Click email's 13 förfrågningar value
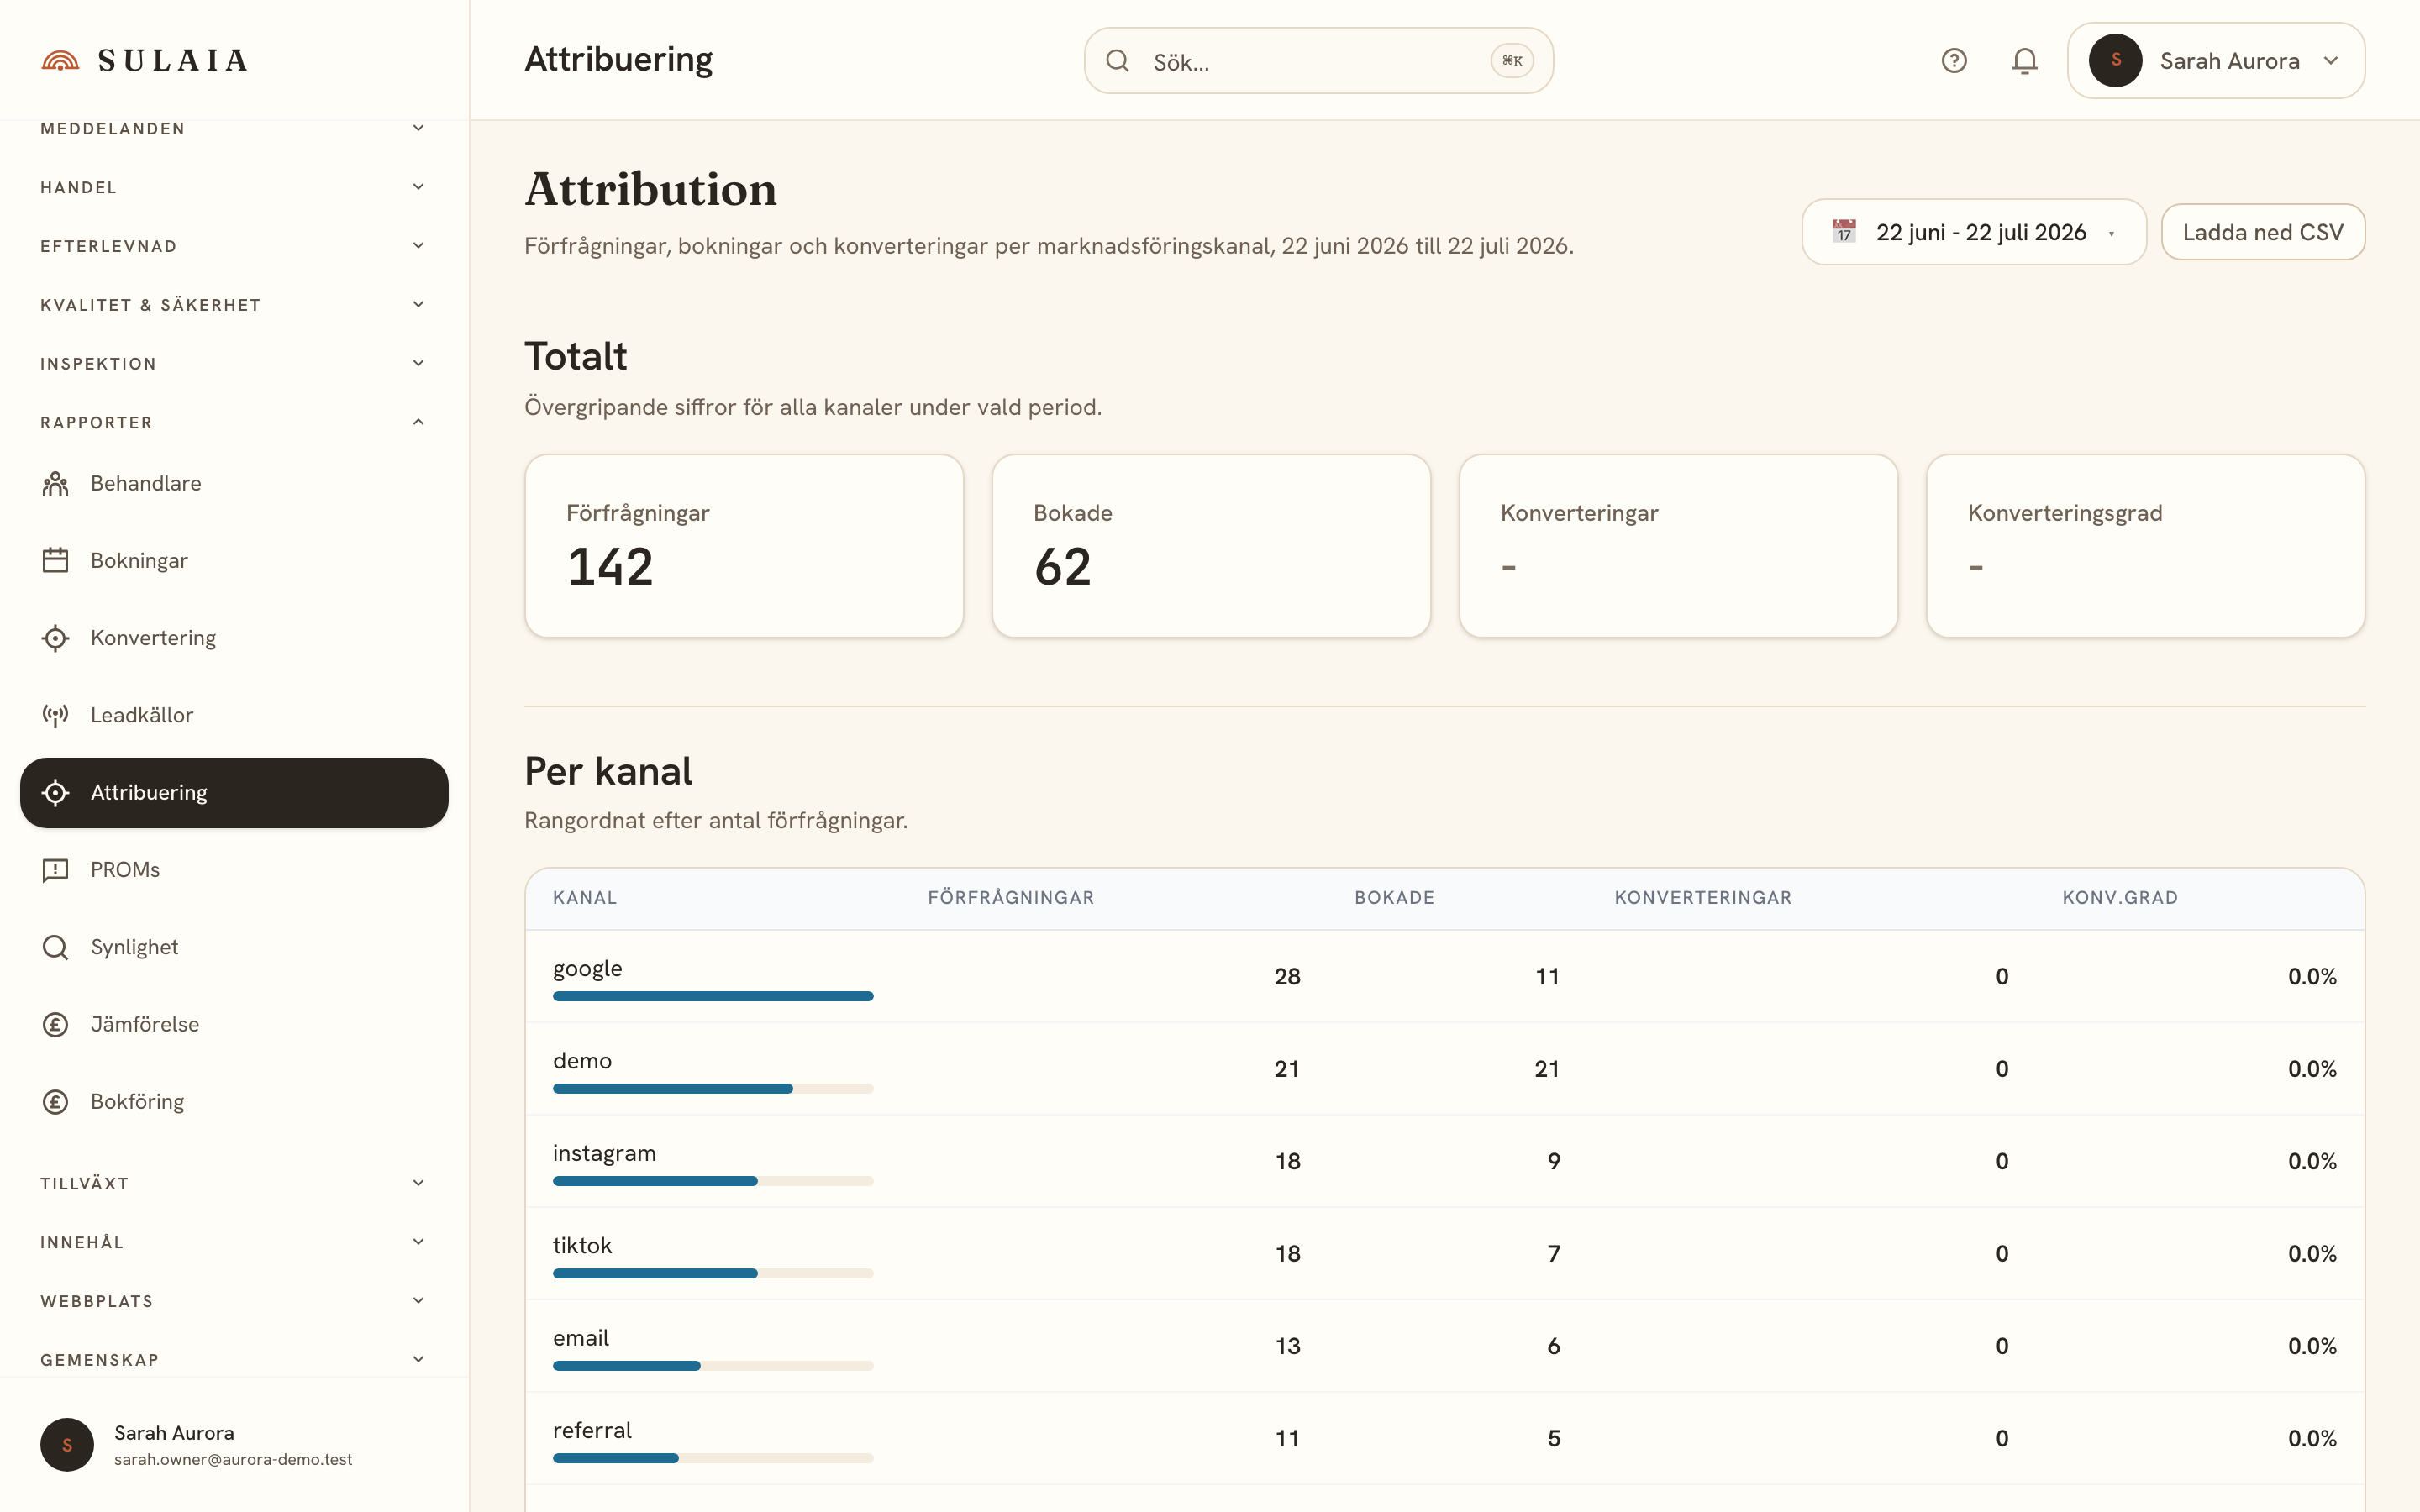This screenshot has height=1512, width=2420. coord(1287,1347)
